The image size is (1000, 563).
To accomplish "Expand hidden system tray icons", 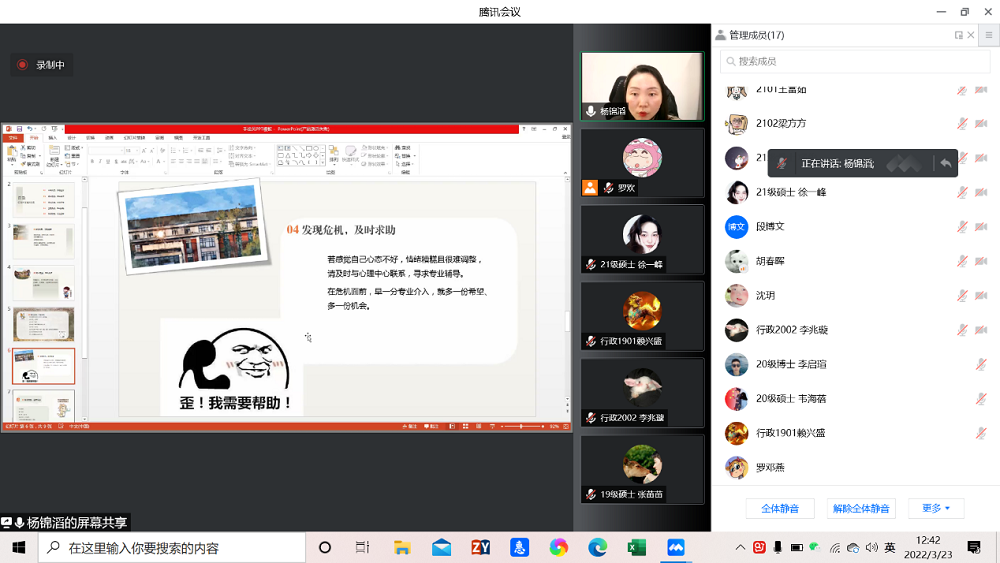I will pyautogui.click(x=740, y=548).
